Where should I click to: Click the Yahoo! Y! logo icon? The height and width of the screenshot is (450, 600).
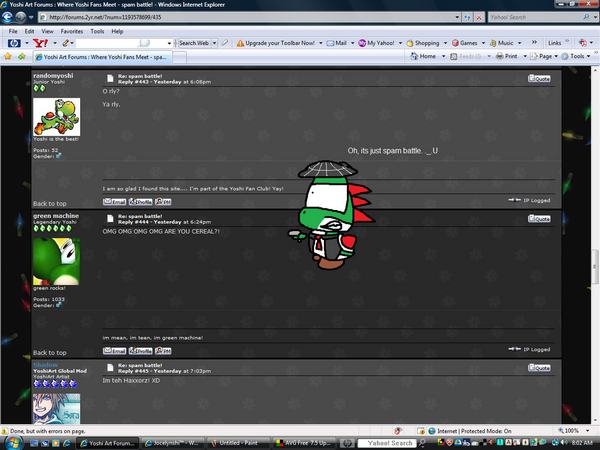pos(40,43)
